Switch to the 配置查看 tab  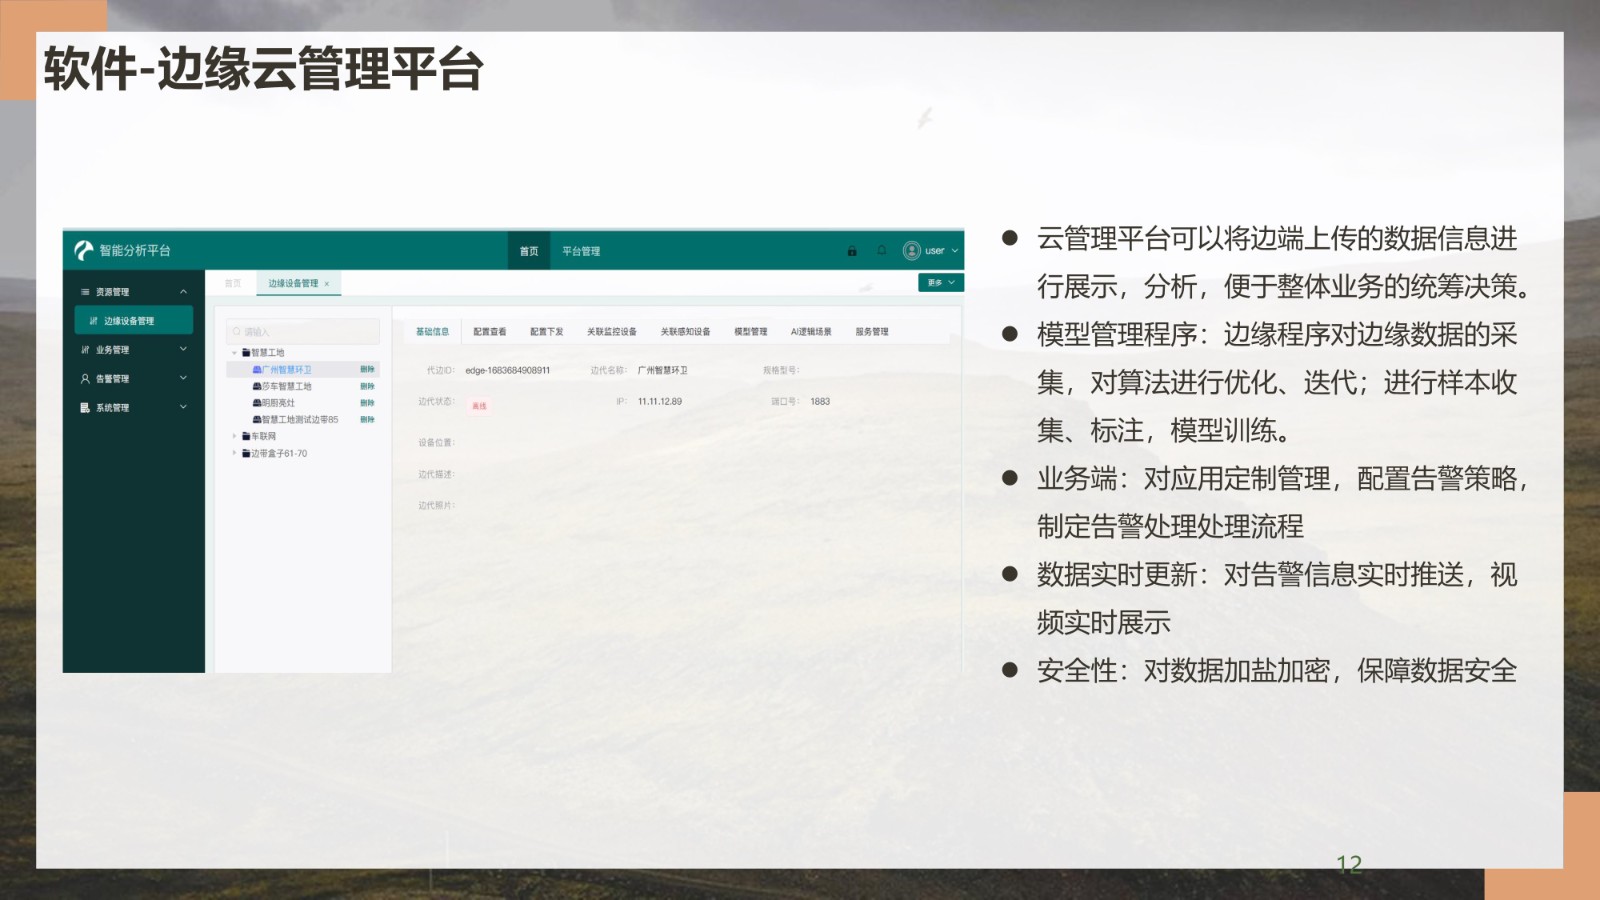[490, 332]
